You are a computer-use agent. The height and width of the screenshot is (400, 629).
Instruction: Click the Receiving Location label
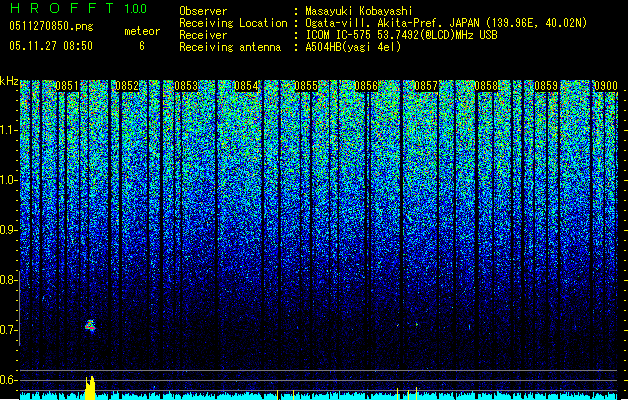coord(233,23)
